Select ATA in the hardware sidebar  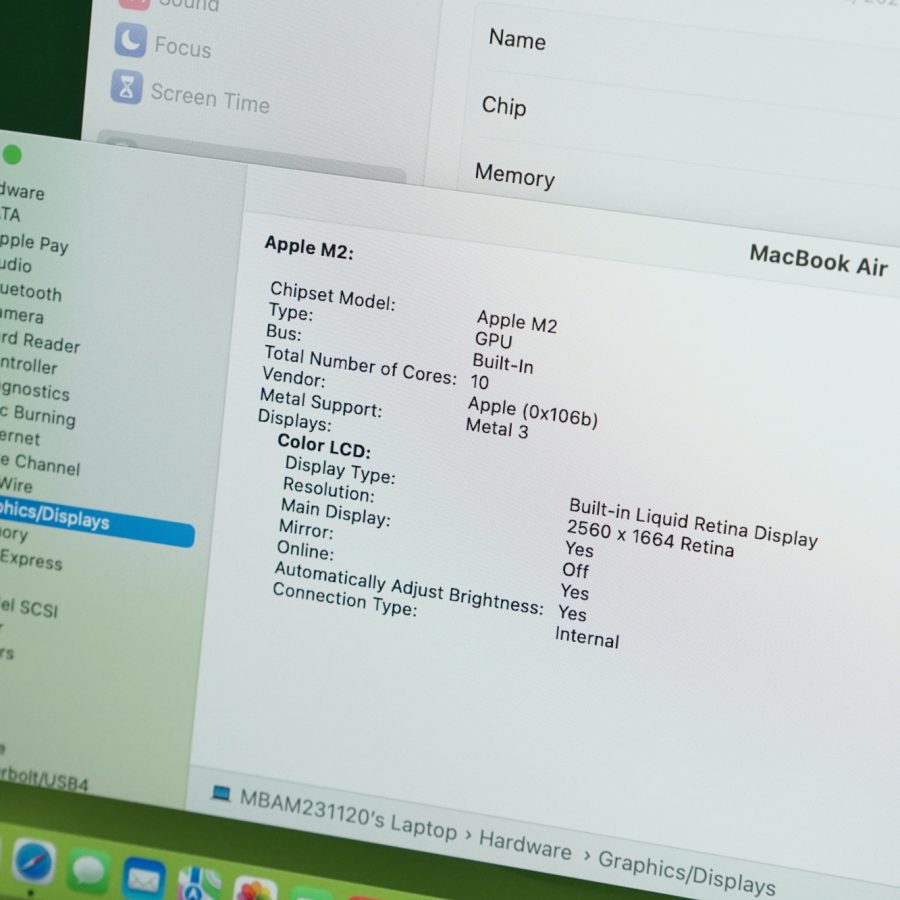[x=10, y=215]
